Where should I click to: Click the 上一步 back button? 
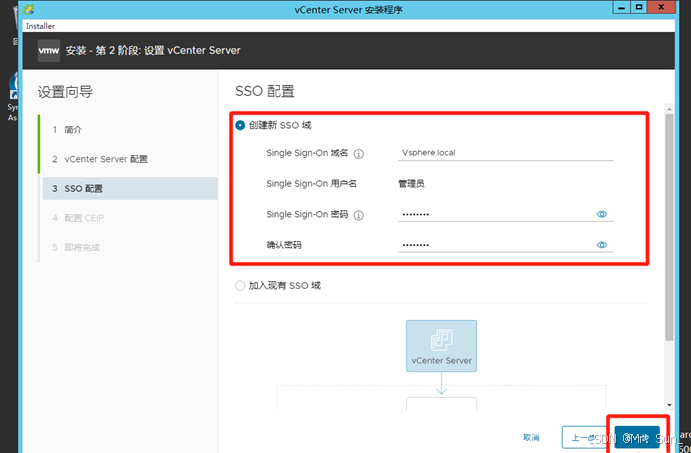point(585,438)
